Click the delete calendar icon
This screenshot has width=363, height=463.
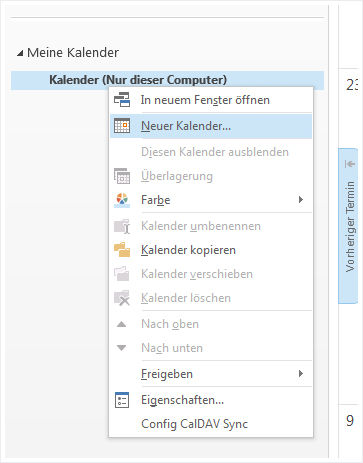pyautogui.click(x=122, y=298)
